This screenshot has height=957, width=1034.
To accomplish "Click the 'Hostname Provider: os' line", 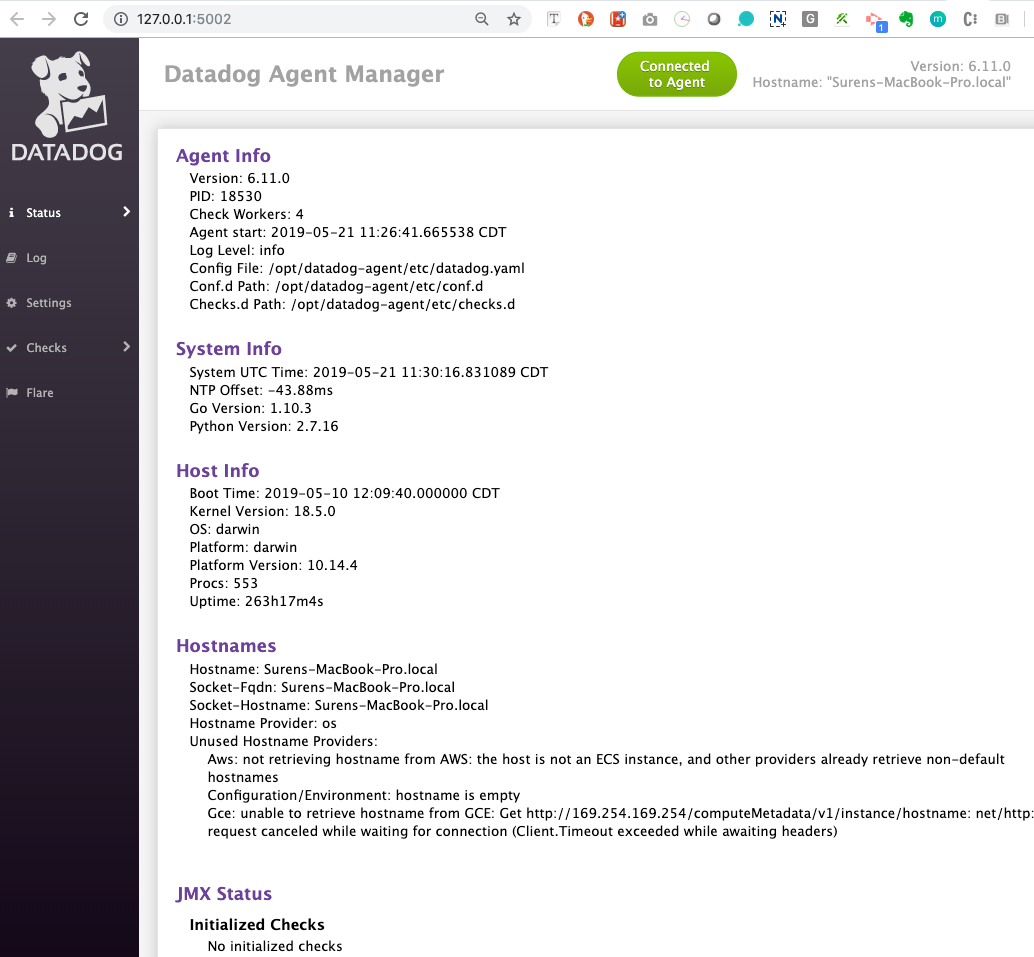I will (x=263, y=724).
